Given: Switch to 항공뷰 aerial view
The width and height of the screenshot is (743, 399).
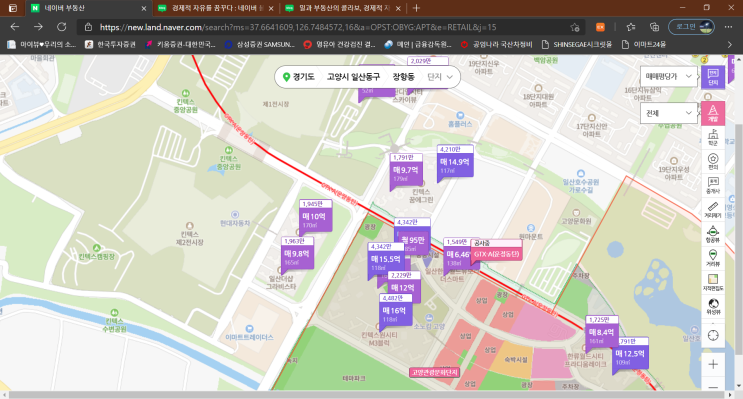Looking at the screenshot, I should click(713, 234).
